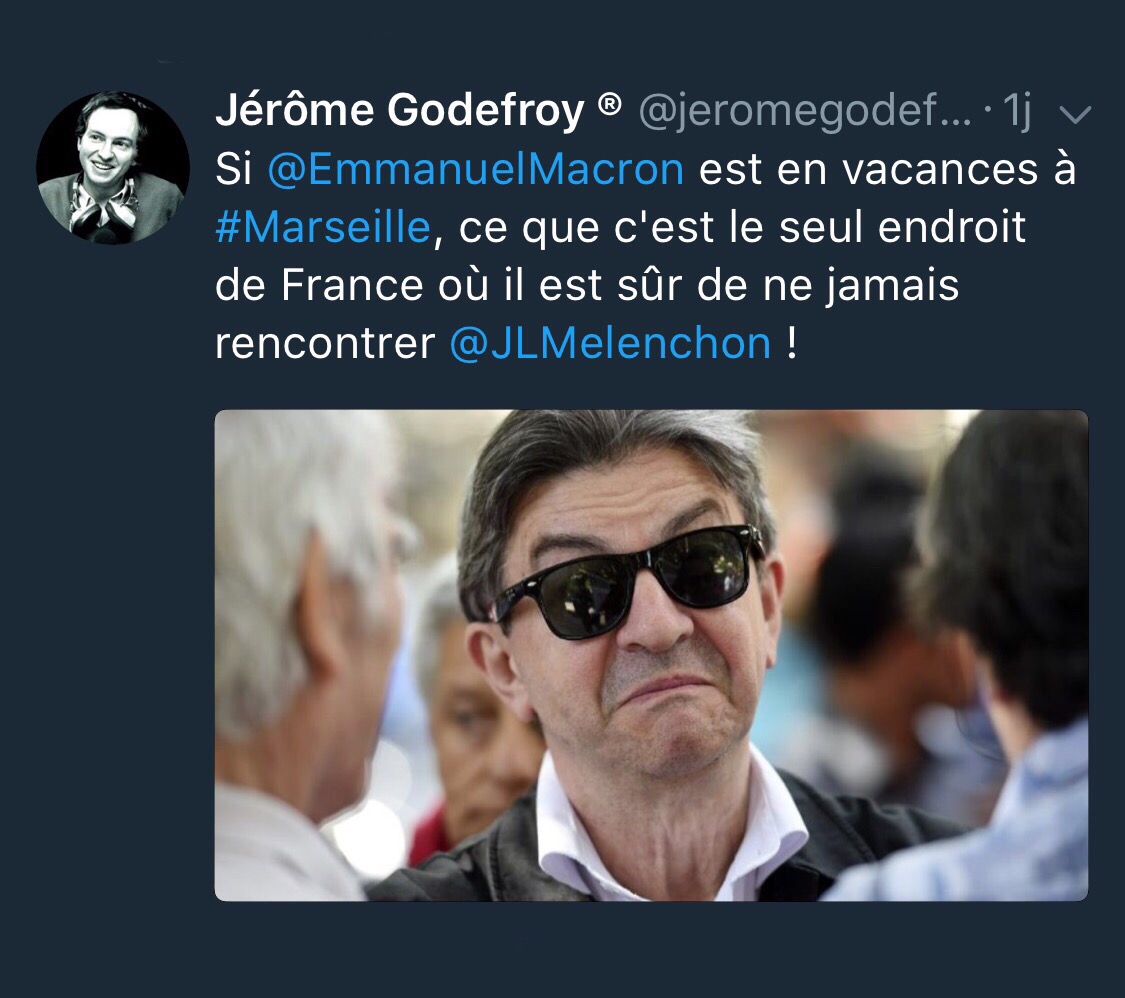This screenshot has width=1125, height=998.
Task: Click the phrase "de France" in the tweet
Action: tap(319, 285)
